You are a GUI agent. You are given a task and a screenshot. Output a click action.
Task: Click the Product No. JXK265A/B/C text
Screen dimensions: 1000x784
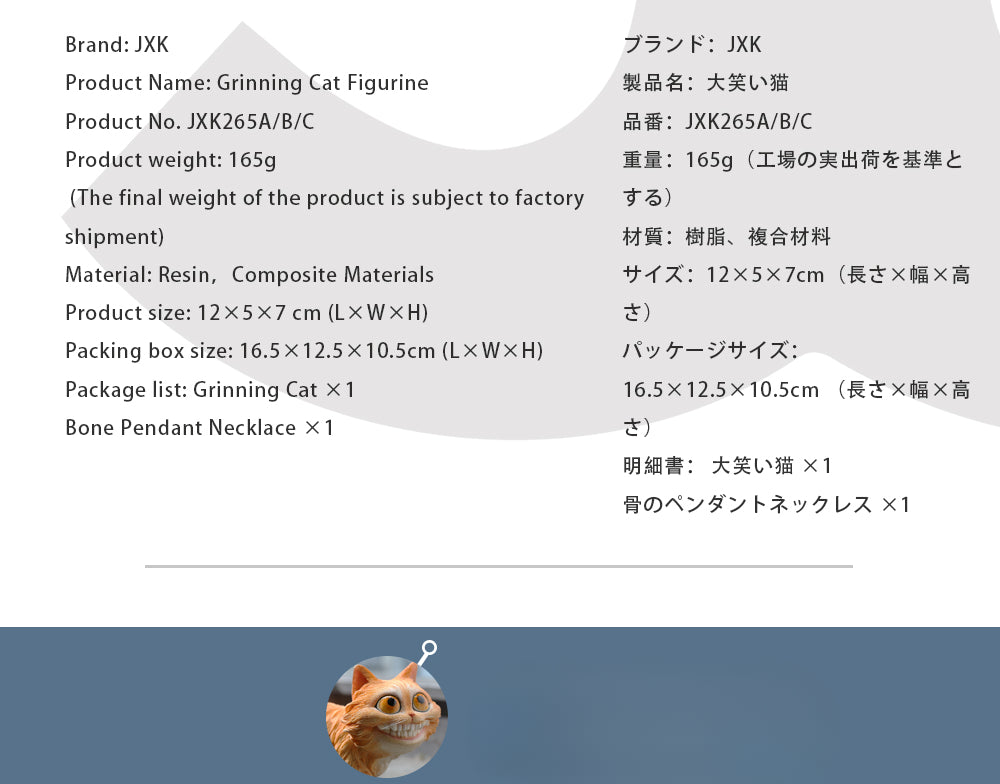[190, 121]
